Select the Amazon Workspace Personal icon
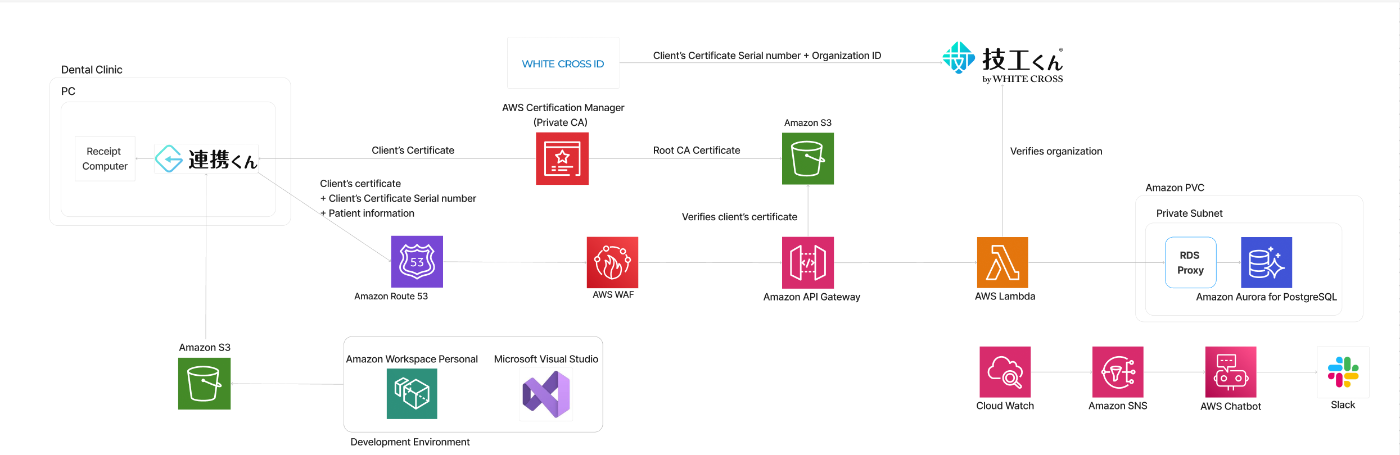Image resolution: width=1400 pixels, height=455 pixels. [412, 394]
